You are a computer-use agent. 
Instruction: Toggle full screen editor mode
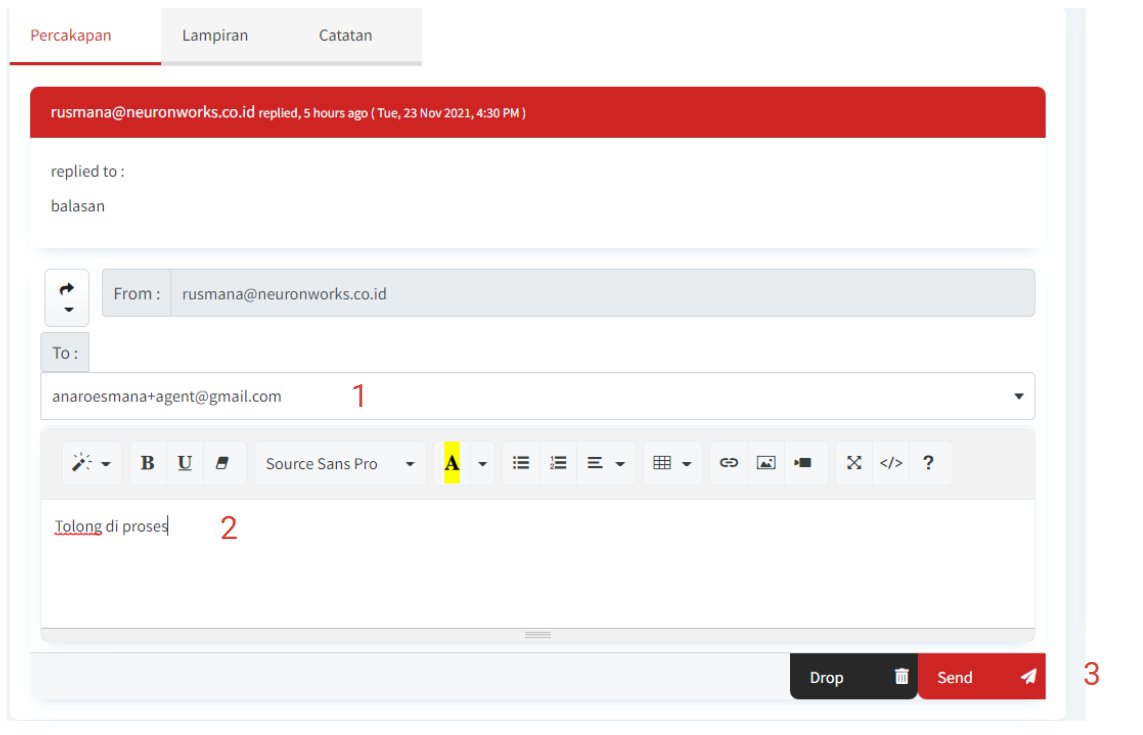click(x=854, y=464)
